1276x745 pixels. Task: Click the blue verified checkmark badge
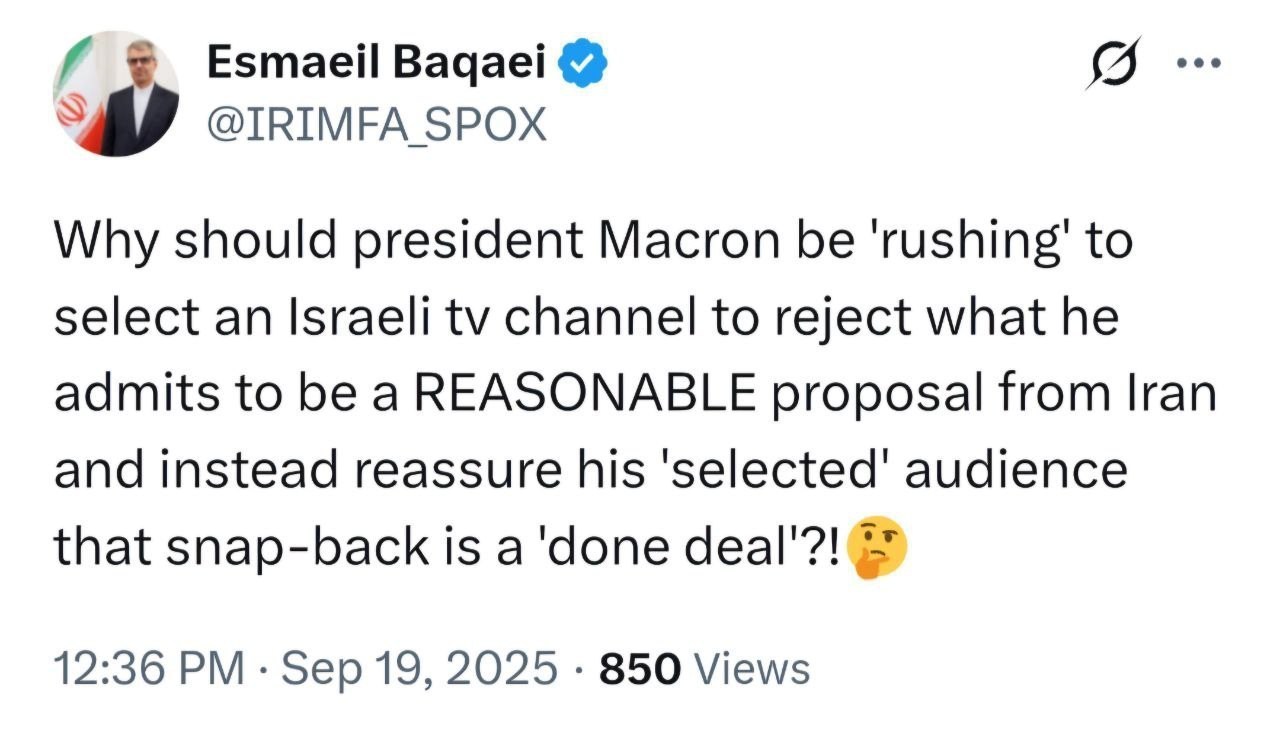(x=584, y=65)
